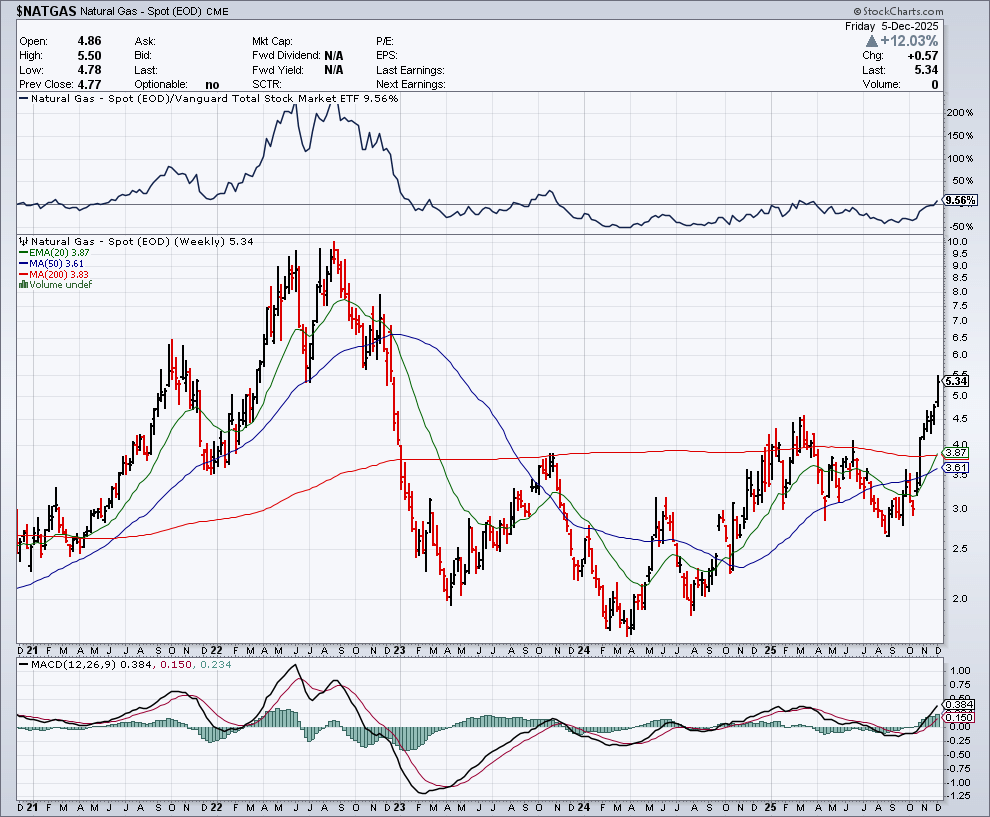
Task: Click the 9.56% relative strength axis tag
Action: click(x=958, y=200)
